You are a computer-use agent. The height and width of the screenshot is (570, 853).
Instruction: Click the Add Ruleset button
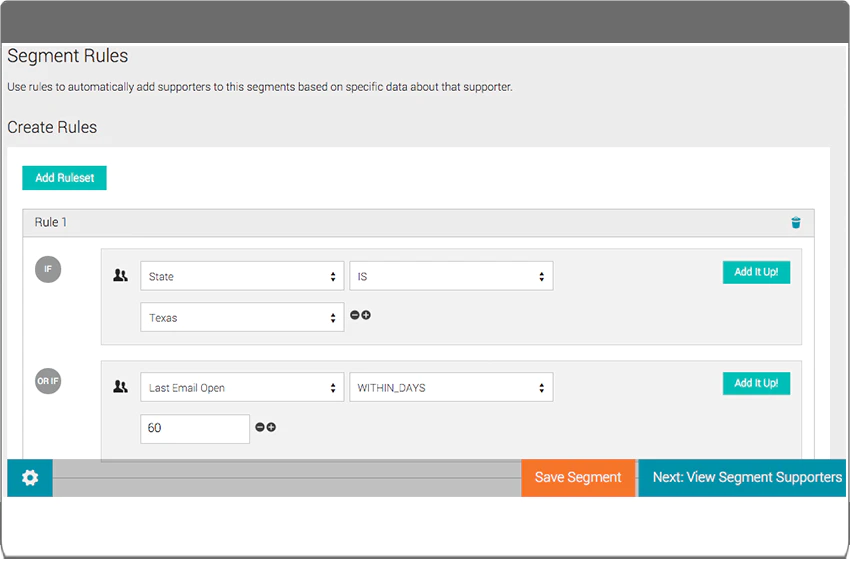pos(64,178)
